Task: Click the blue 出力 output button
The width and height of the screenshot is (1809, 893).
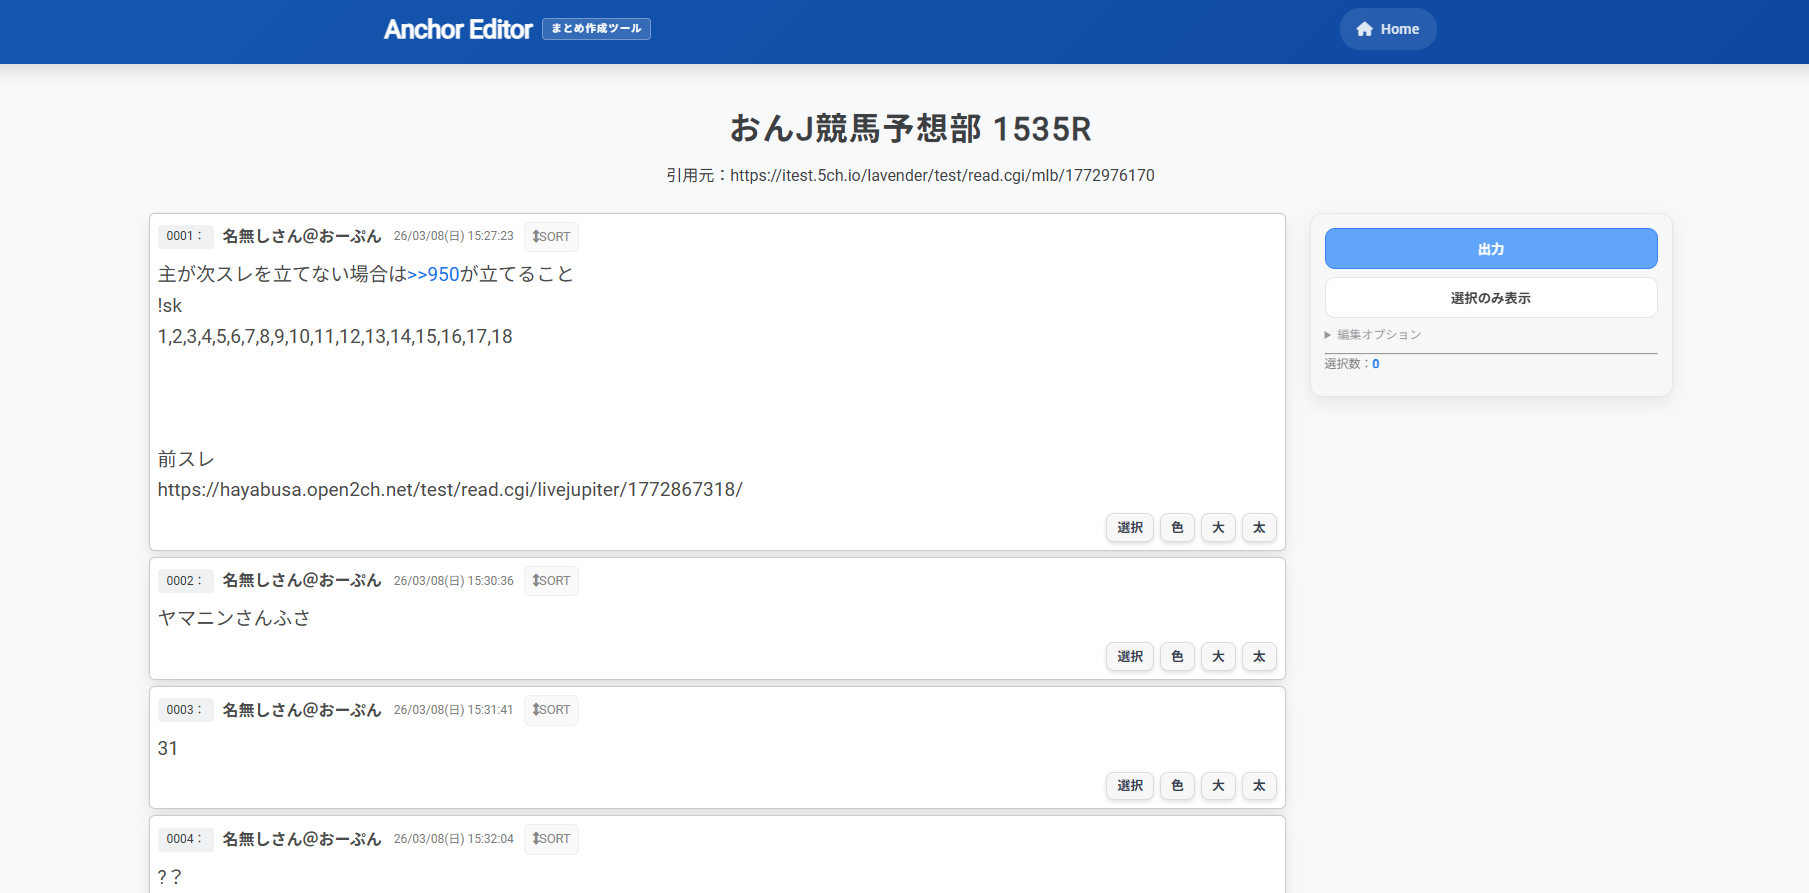Action: (x=1490, y=249)
